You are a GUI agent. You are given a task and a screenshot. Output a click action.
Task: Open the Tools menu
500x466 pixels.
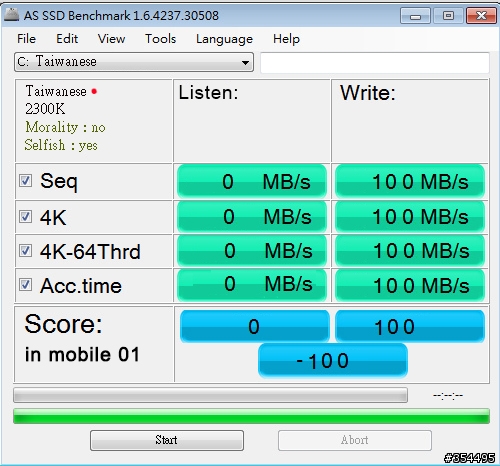click(160, 39)
